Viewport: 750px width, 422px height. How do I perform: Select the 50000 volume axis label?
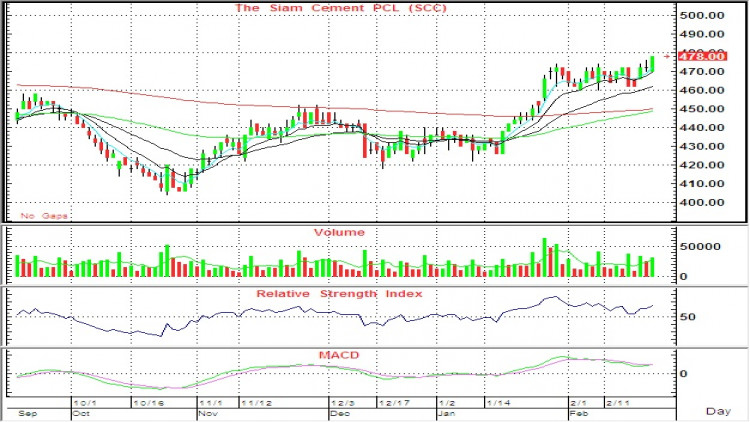700,246
